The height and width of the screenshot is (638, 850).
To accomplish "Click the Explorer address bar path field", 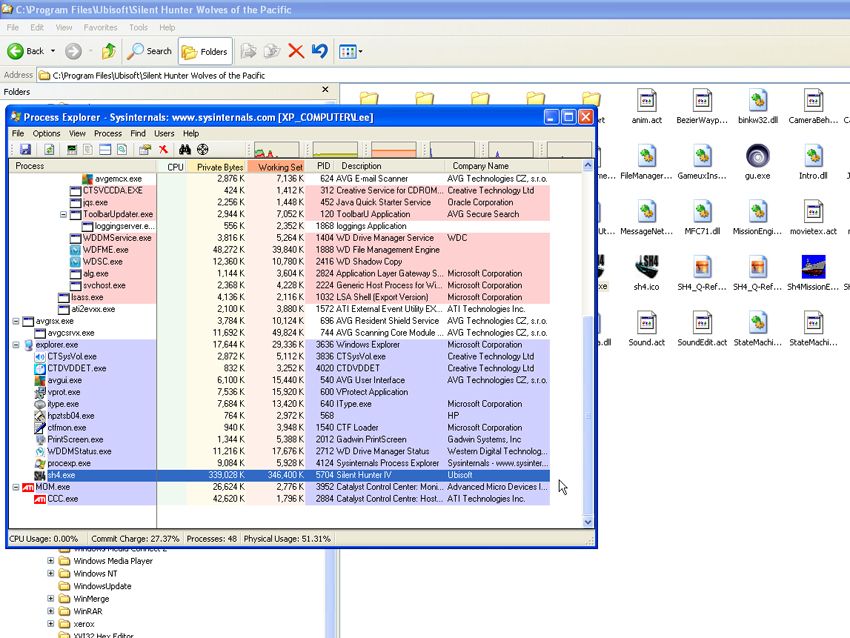I will [442, 75].
